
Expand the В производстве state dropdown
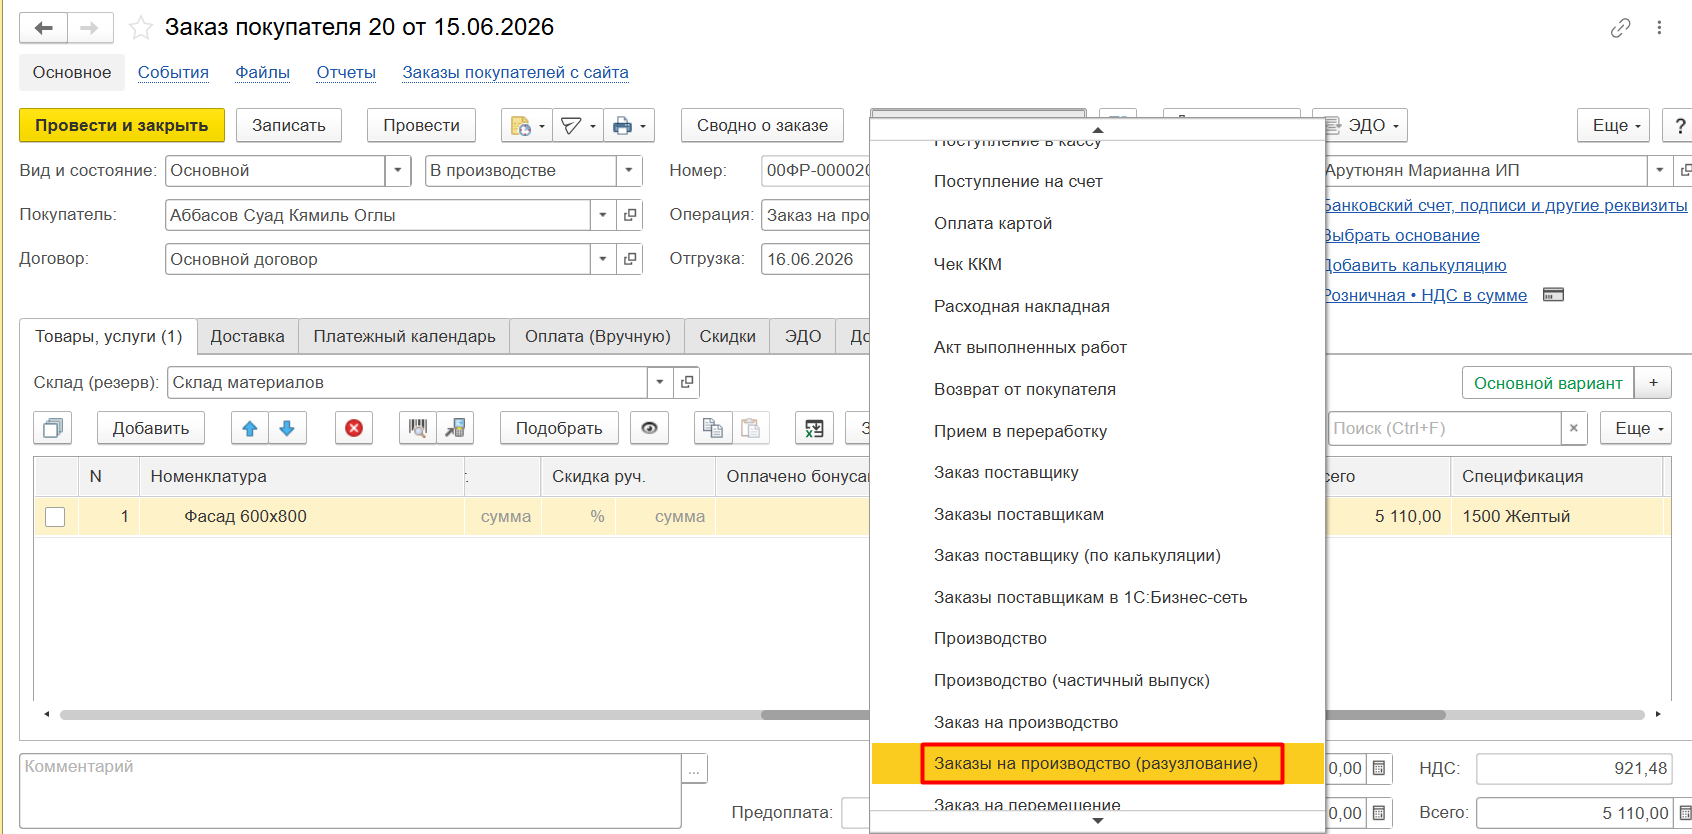[x=629, y=171]
